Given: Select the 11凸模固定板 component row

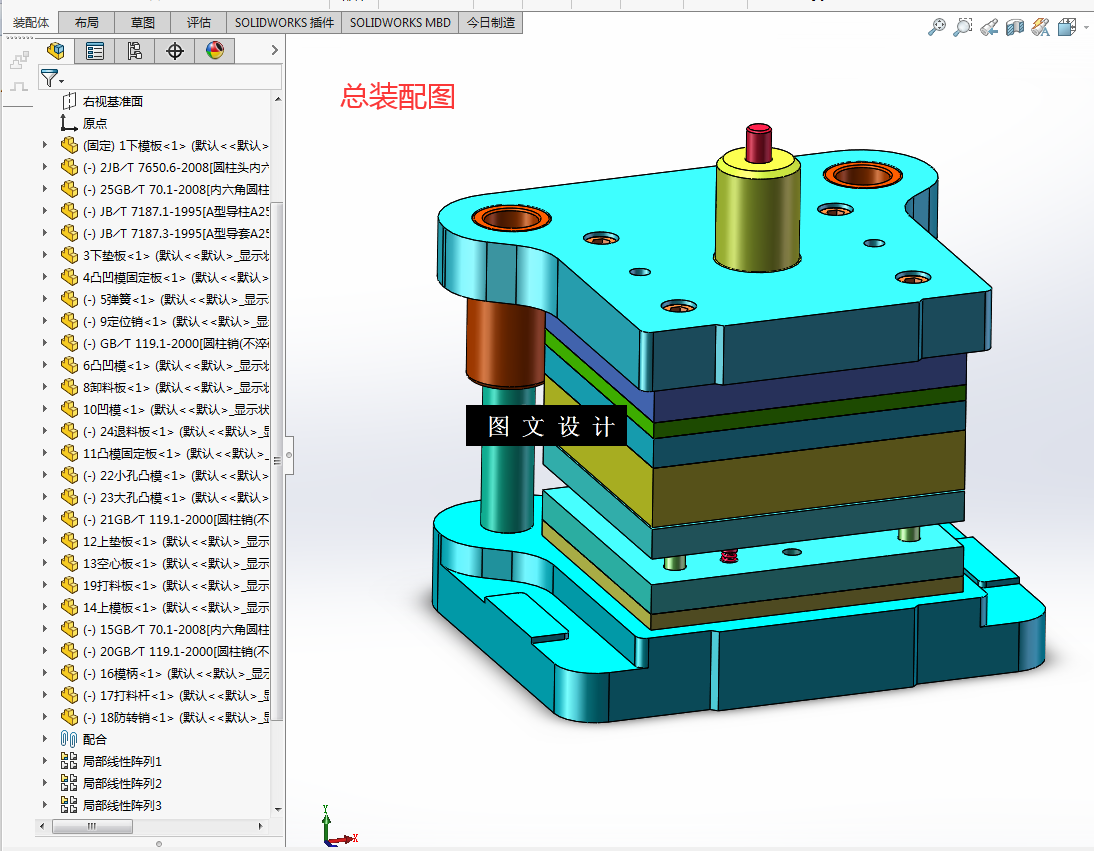Looking at the screenshot, I should (x=165, y=453).
